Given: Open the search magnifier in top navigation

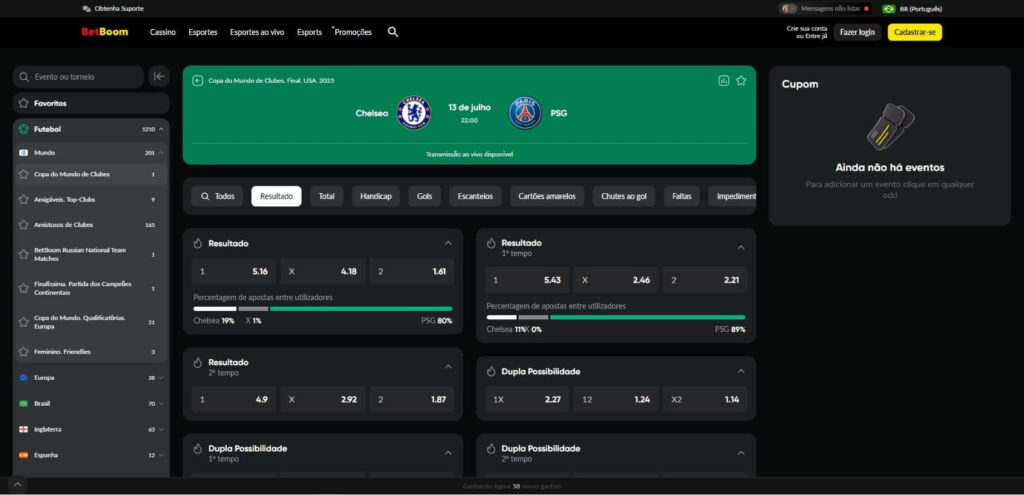Looking at the screenshot, I should (392, 32).
